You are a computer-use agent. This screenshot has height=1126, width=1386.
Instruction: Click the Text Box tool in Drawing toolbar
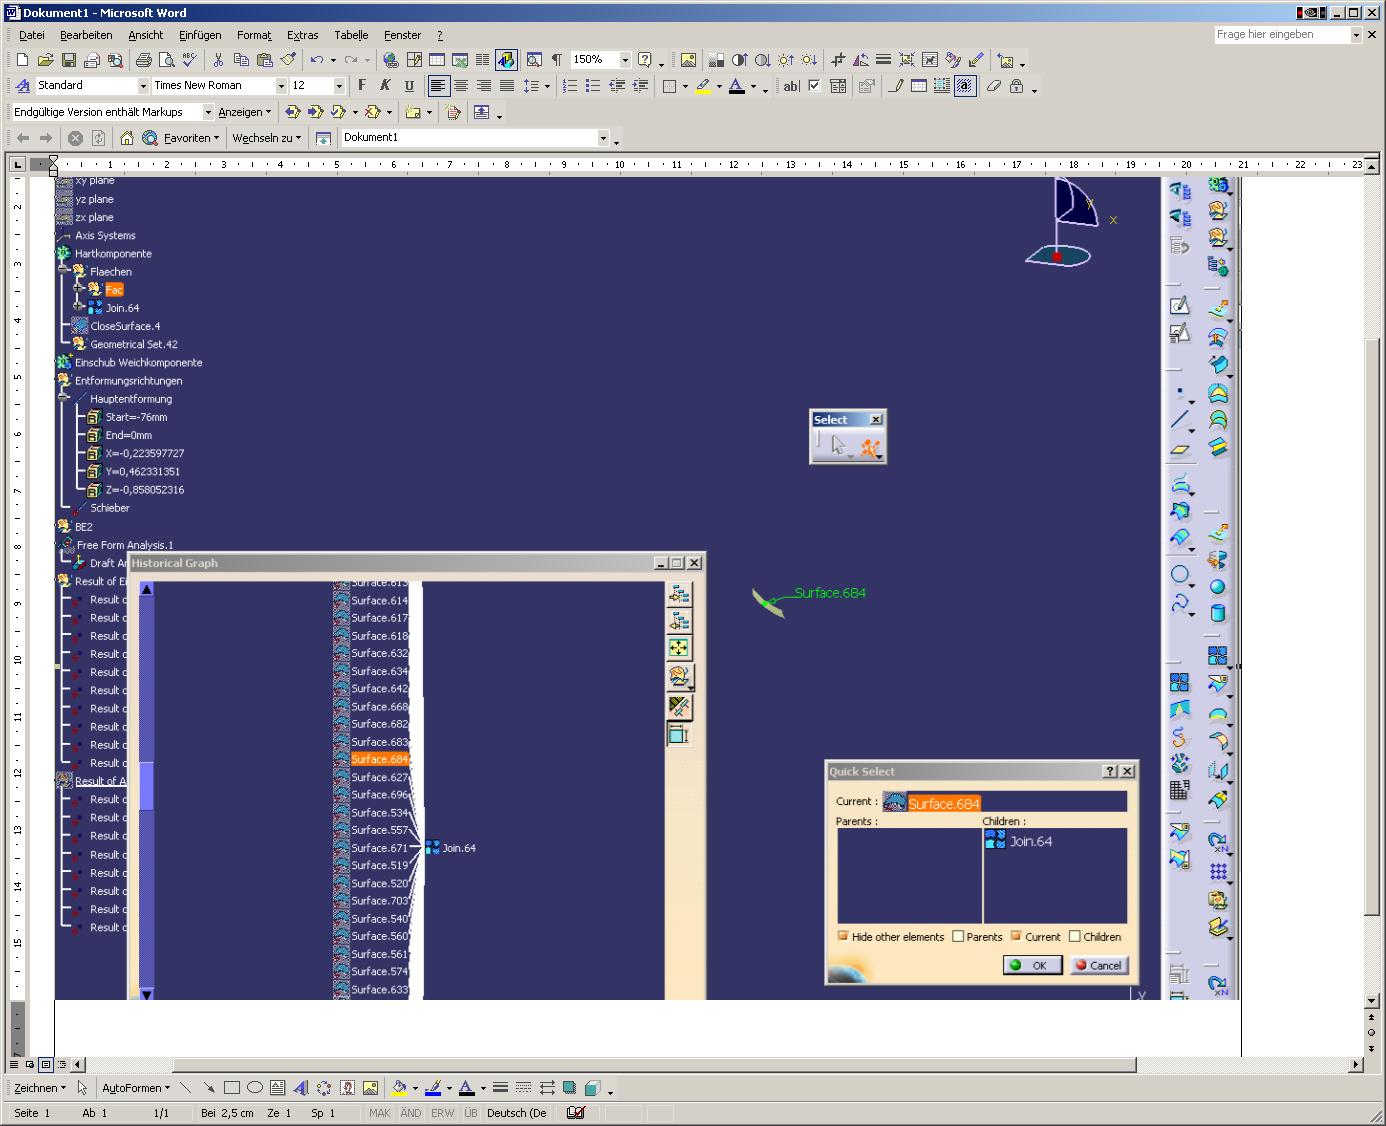(278, 1088)
